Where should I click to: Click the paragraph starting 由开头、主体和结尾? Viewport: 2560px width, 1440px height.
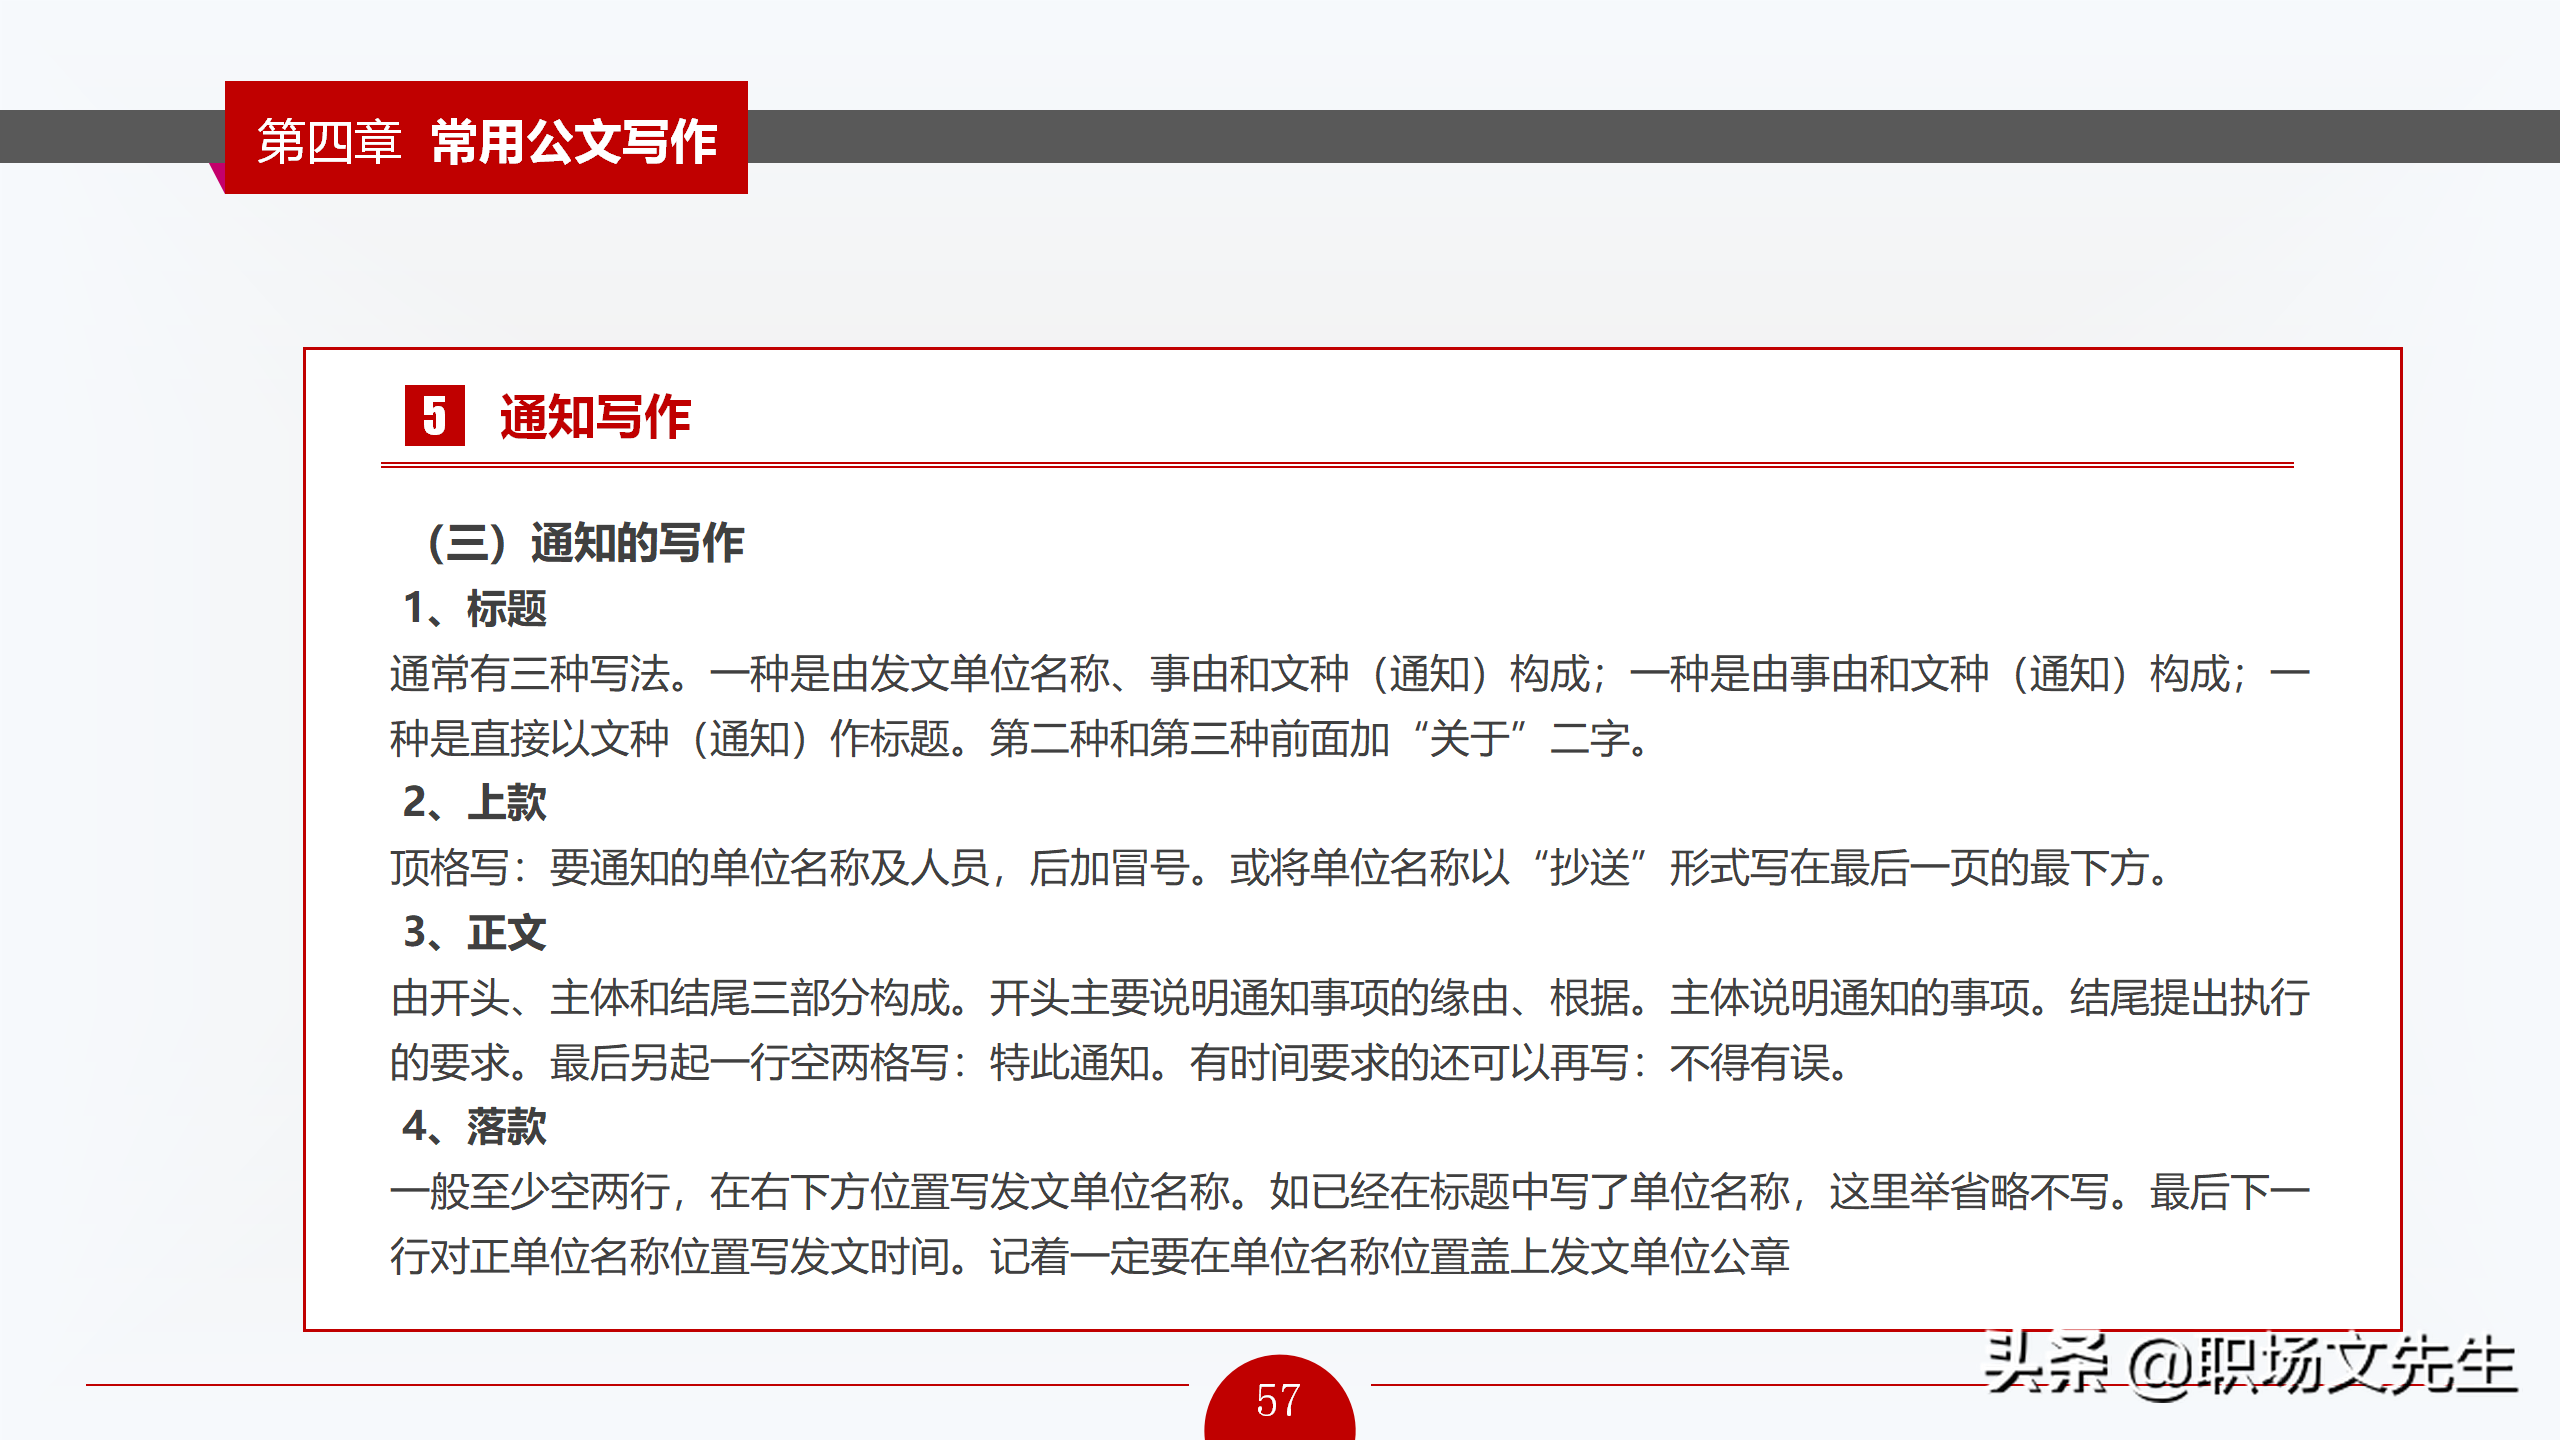coord(1348,998)
